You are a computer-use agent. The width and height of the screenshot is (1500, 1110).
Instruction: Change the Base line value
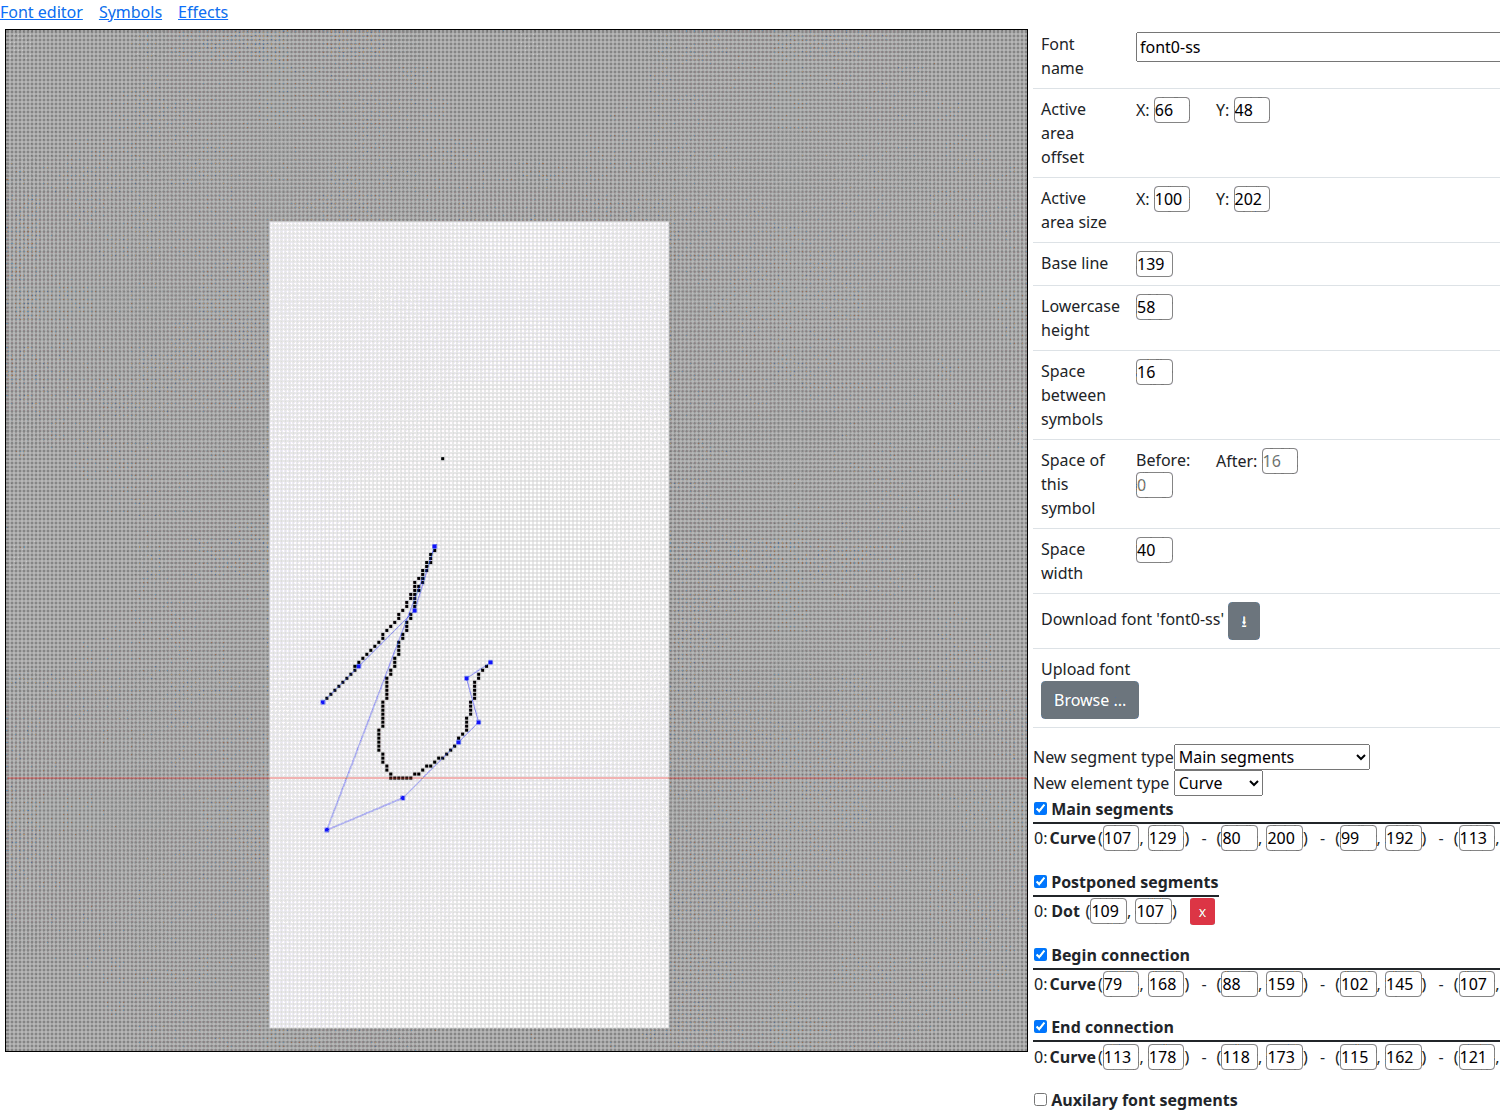[x=1154, y=264]
